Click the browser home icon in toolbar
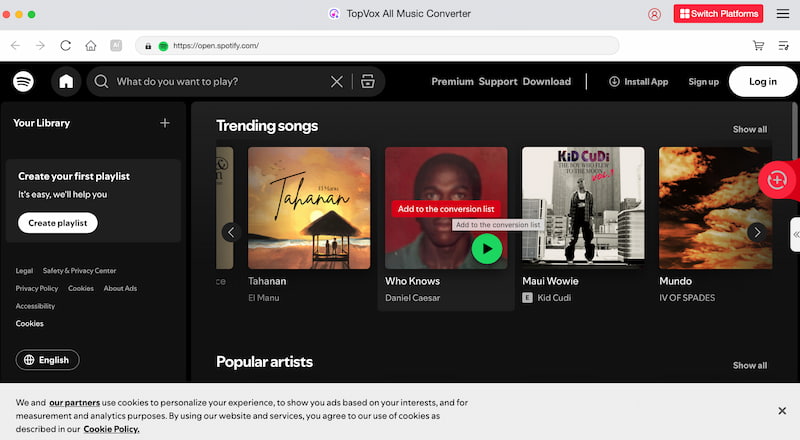800x440 pixels. pyautogui.click(x=91, y=45)
